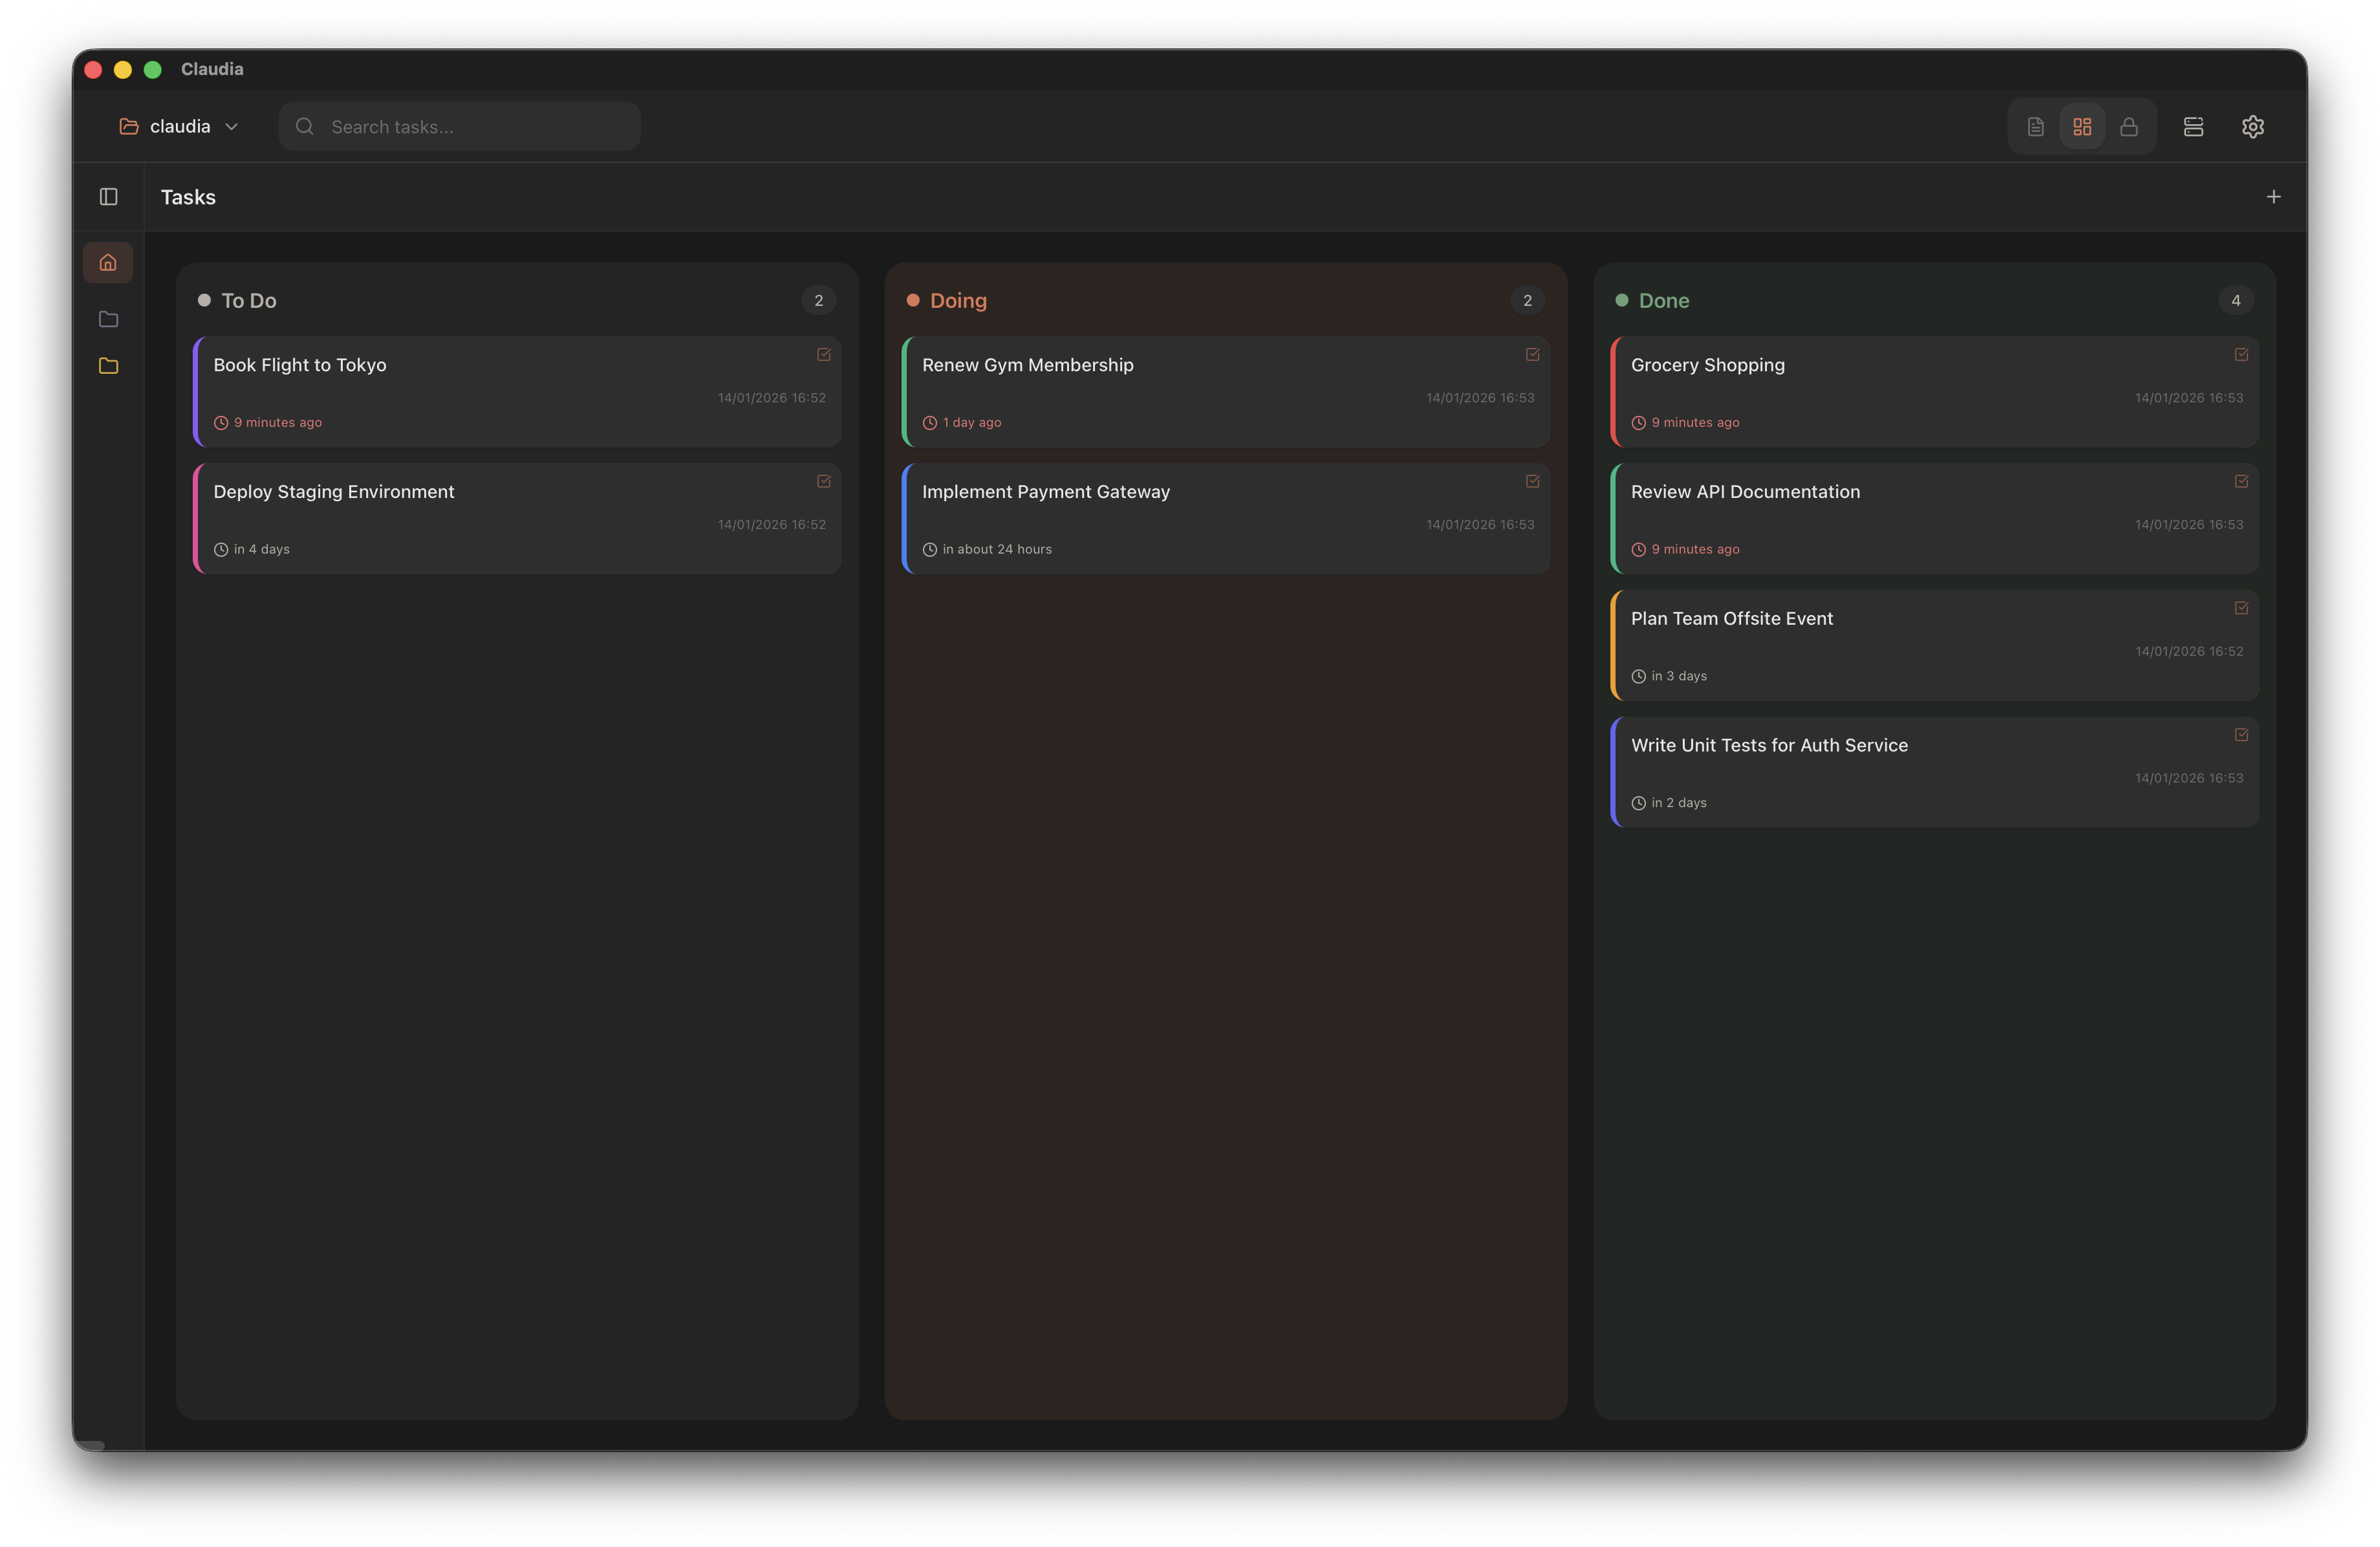Open the yellow folder in the sidebar

[x=107, y=365]
